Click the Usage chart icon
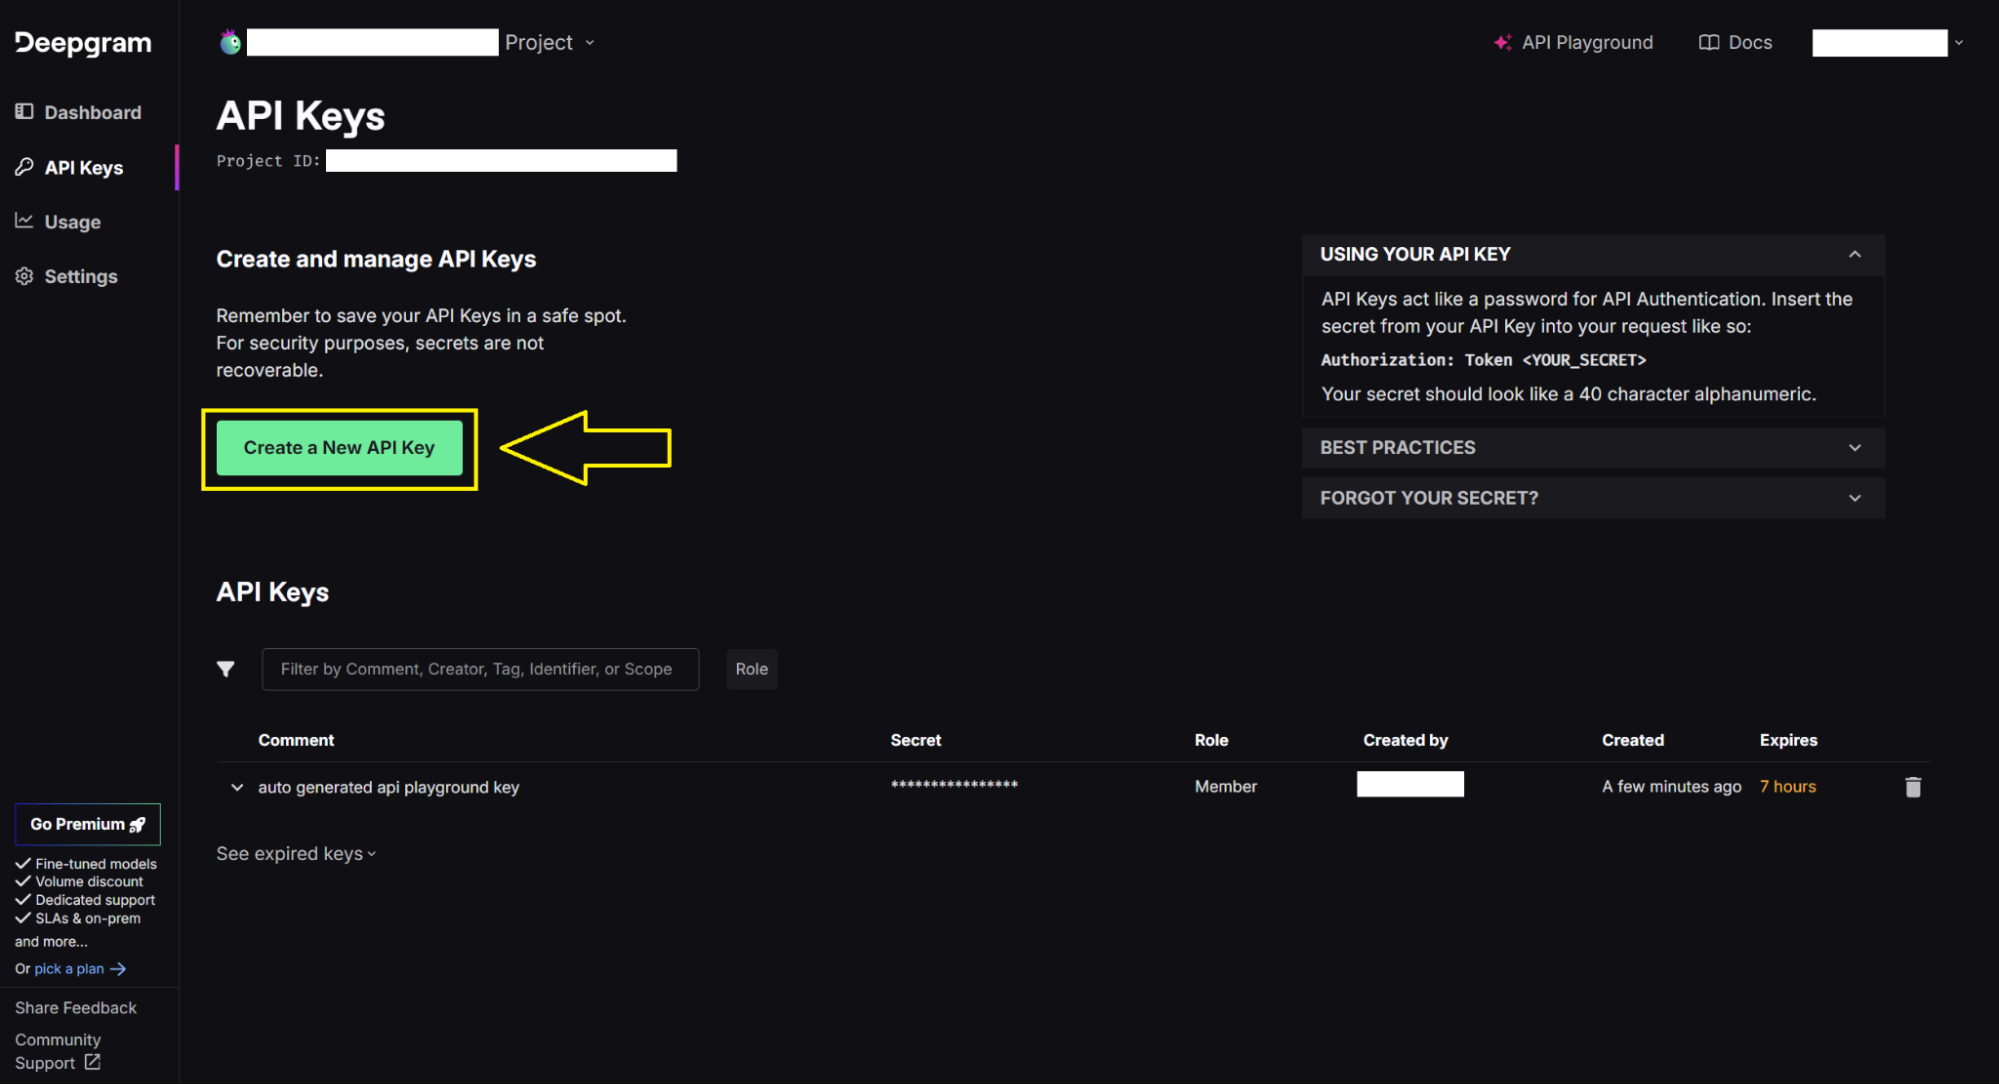The width and height of the screenshot is (1999, 1085). point(24,221)
